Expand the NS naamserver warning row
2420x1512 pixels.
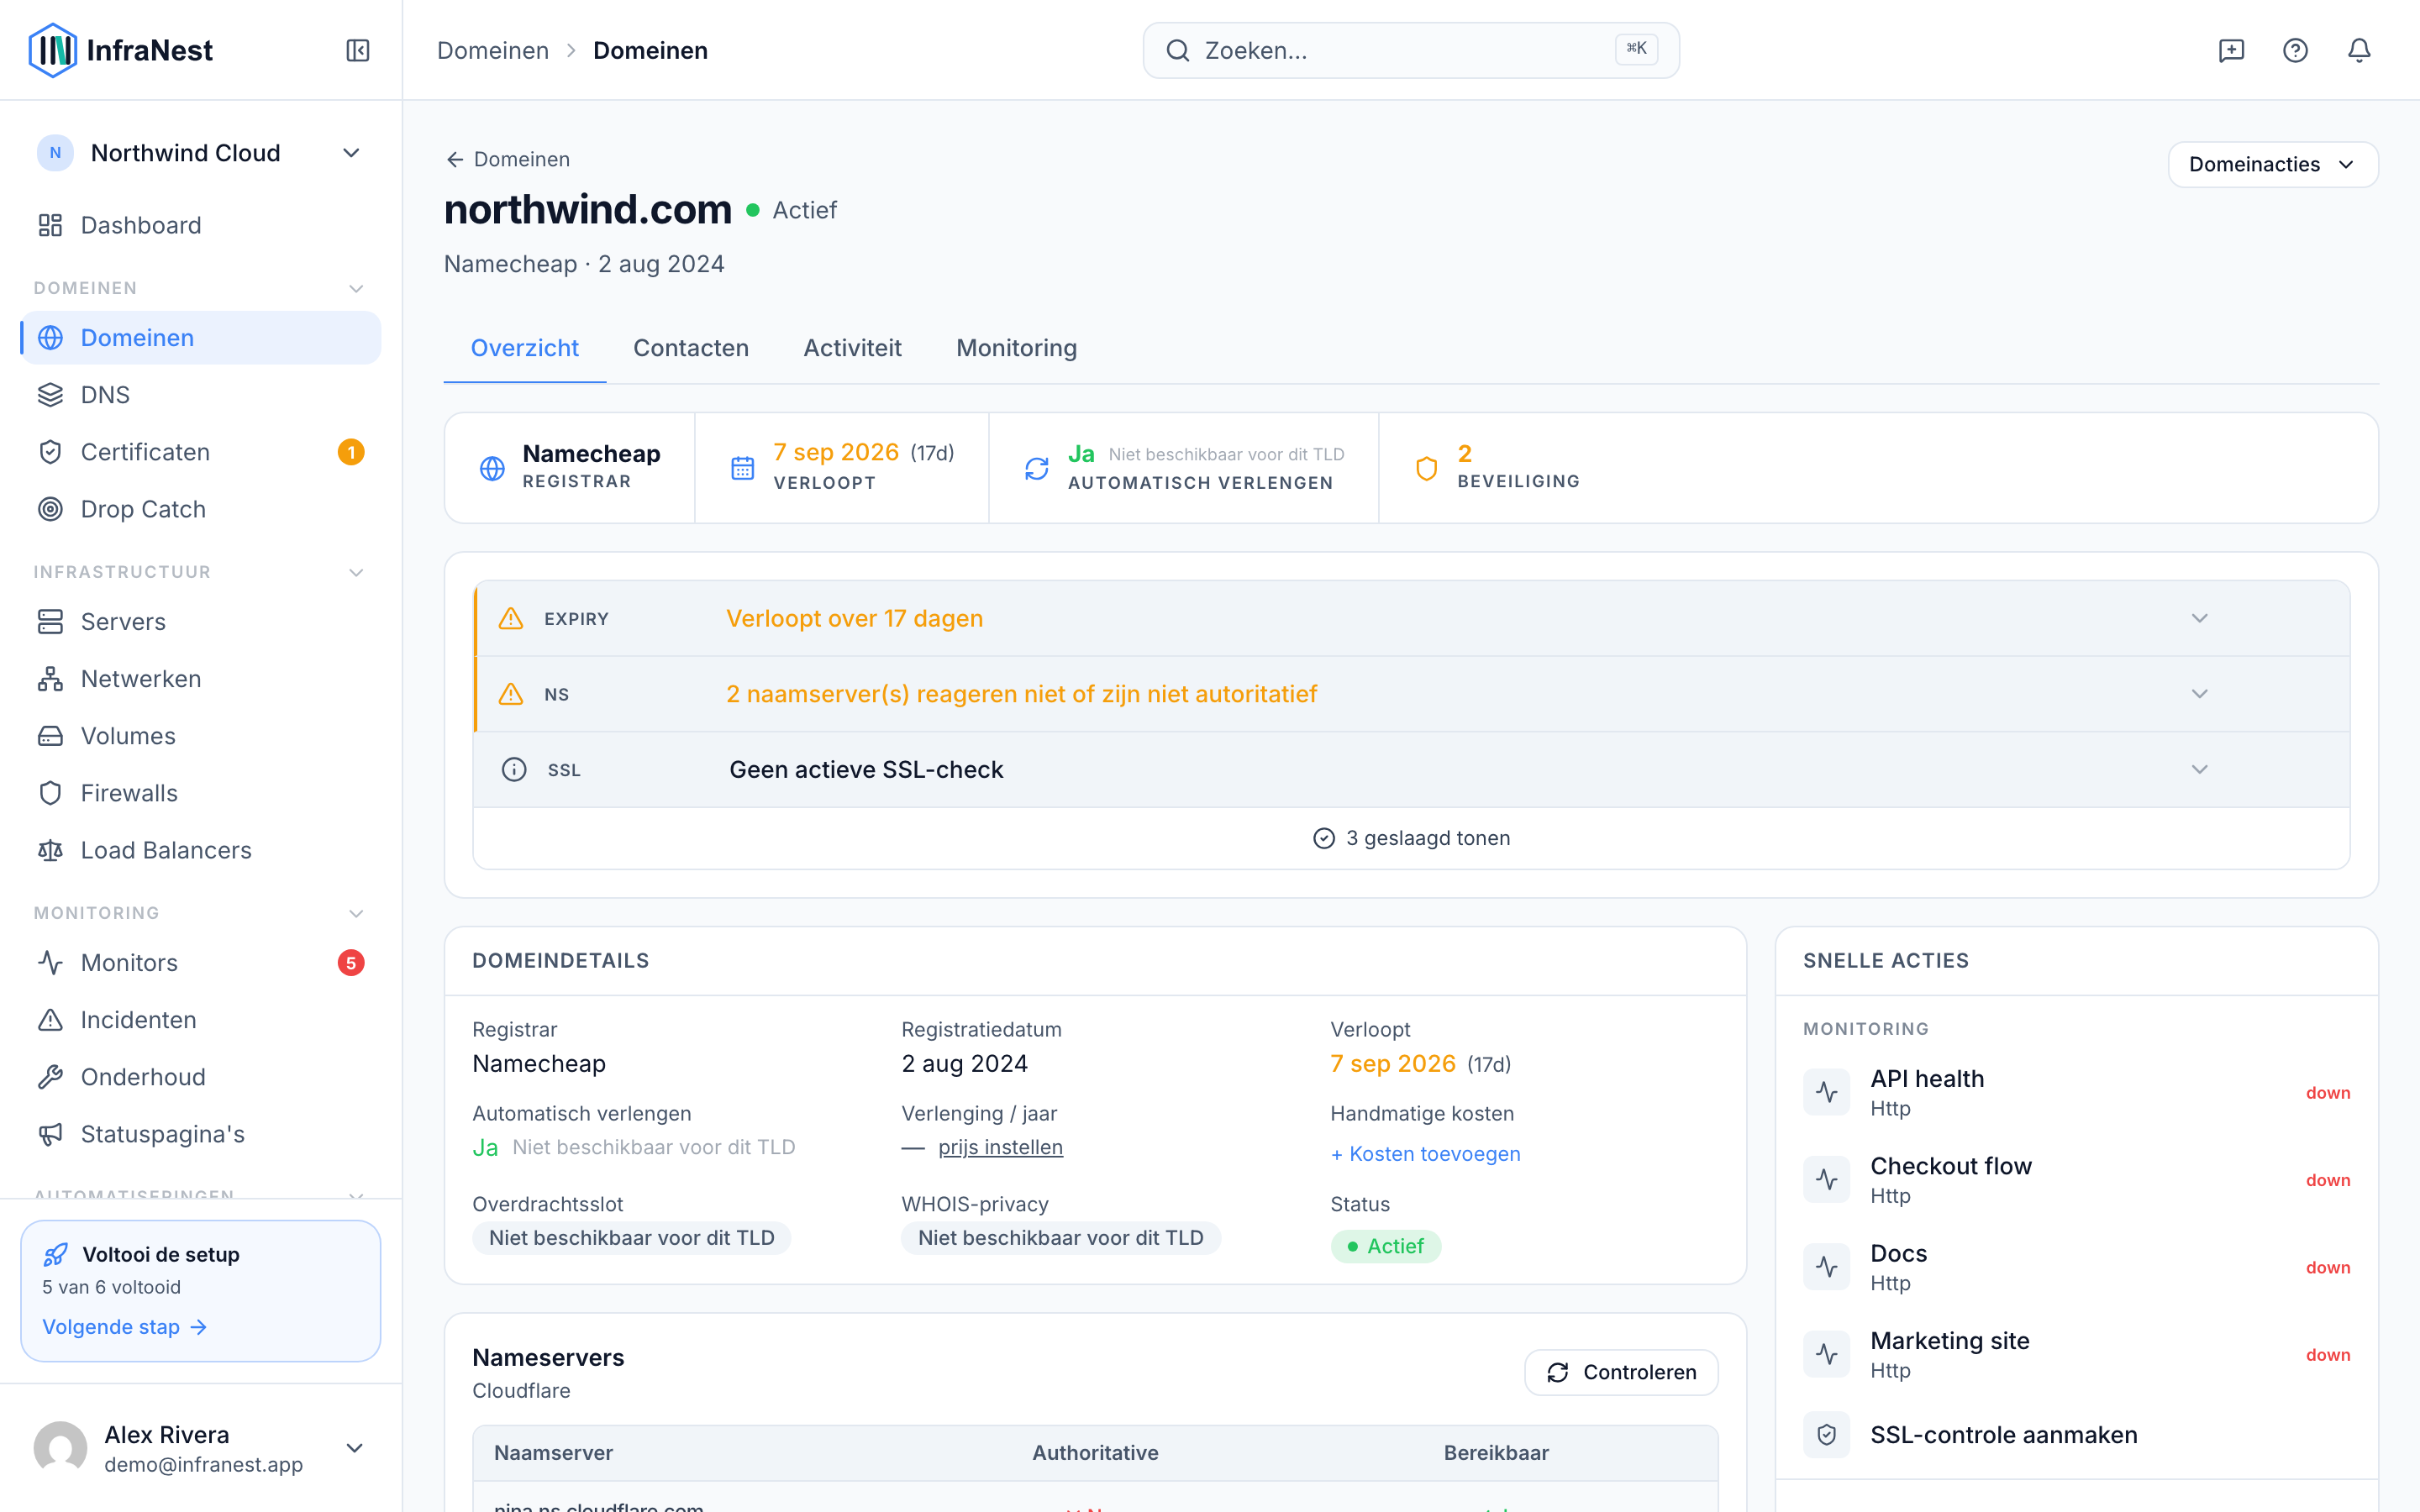(x=1412, y=694)
